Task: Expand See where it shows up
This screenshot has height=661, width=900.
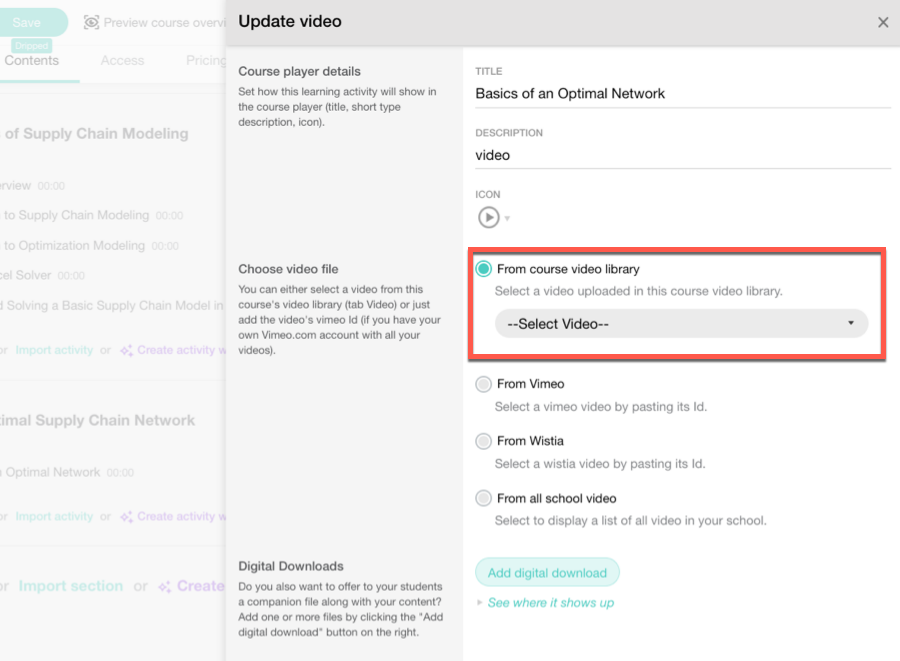Action: click(x=550, y=603)
